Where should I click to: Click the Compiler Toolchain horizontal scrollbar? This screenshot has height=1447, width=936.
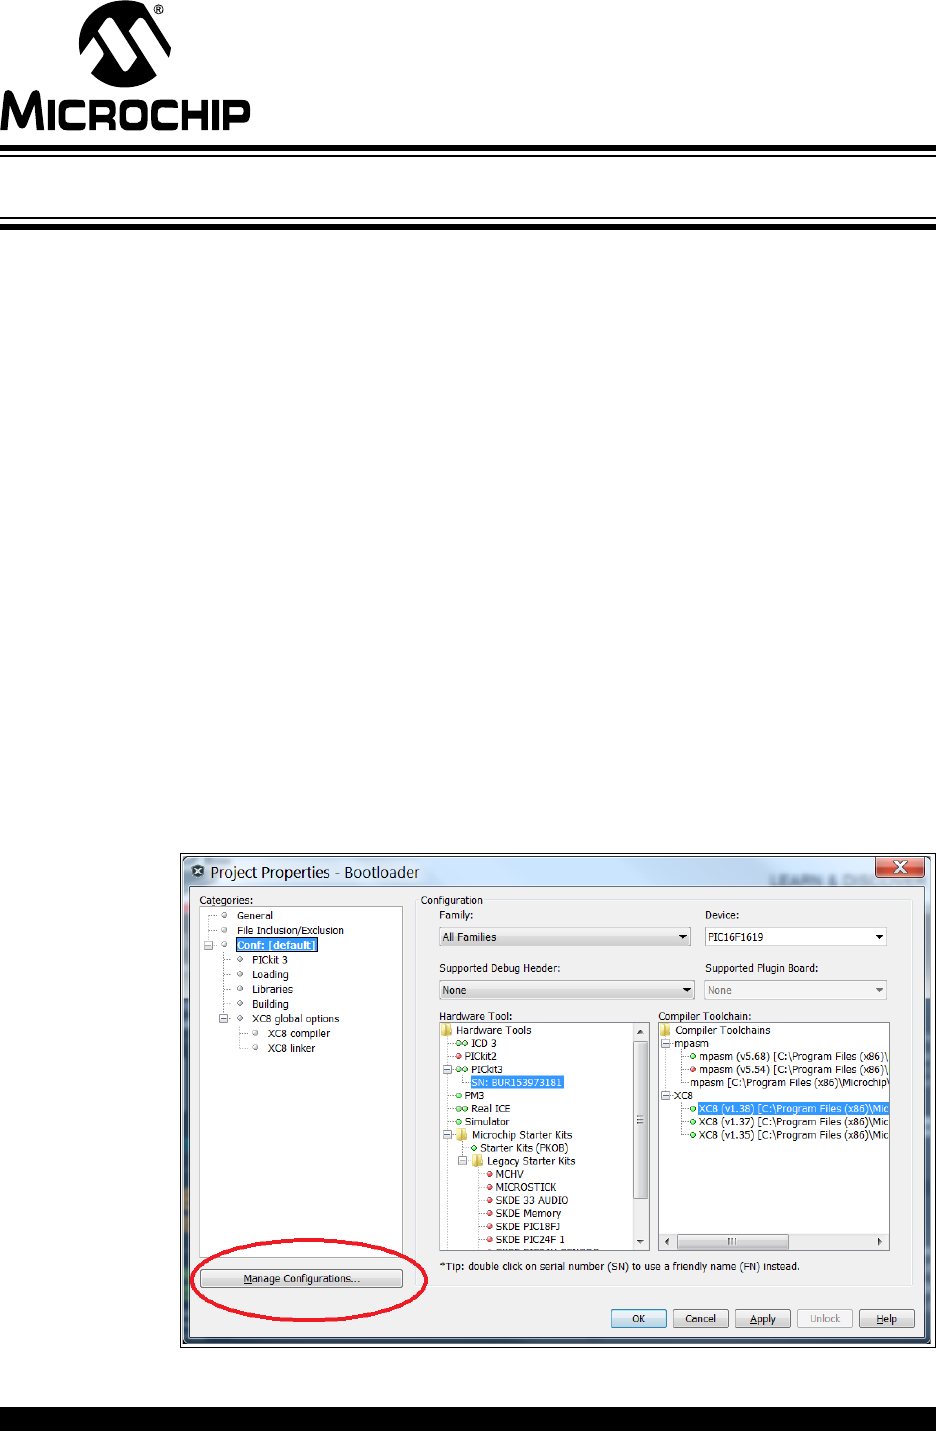(x=733, y=1241)
